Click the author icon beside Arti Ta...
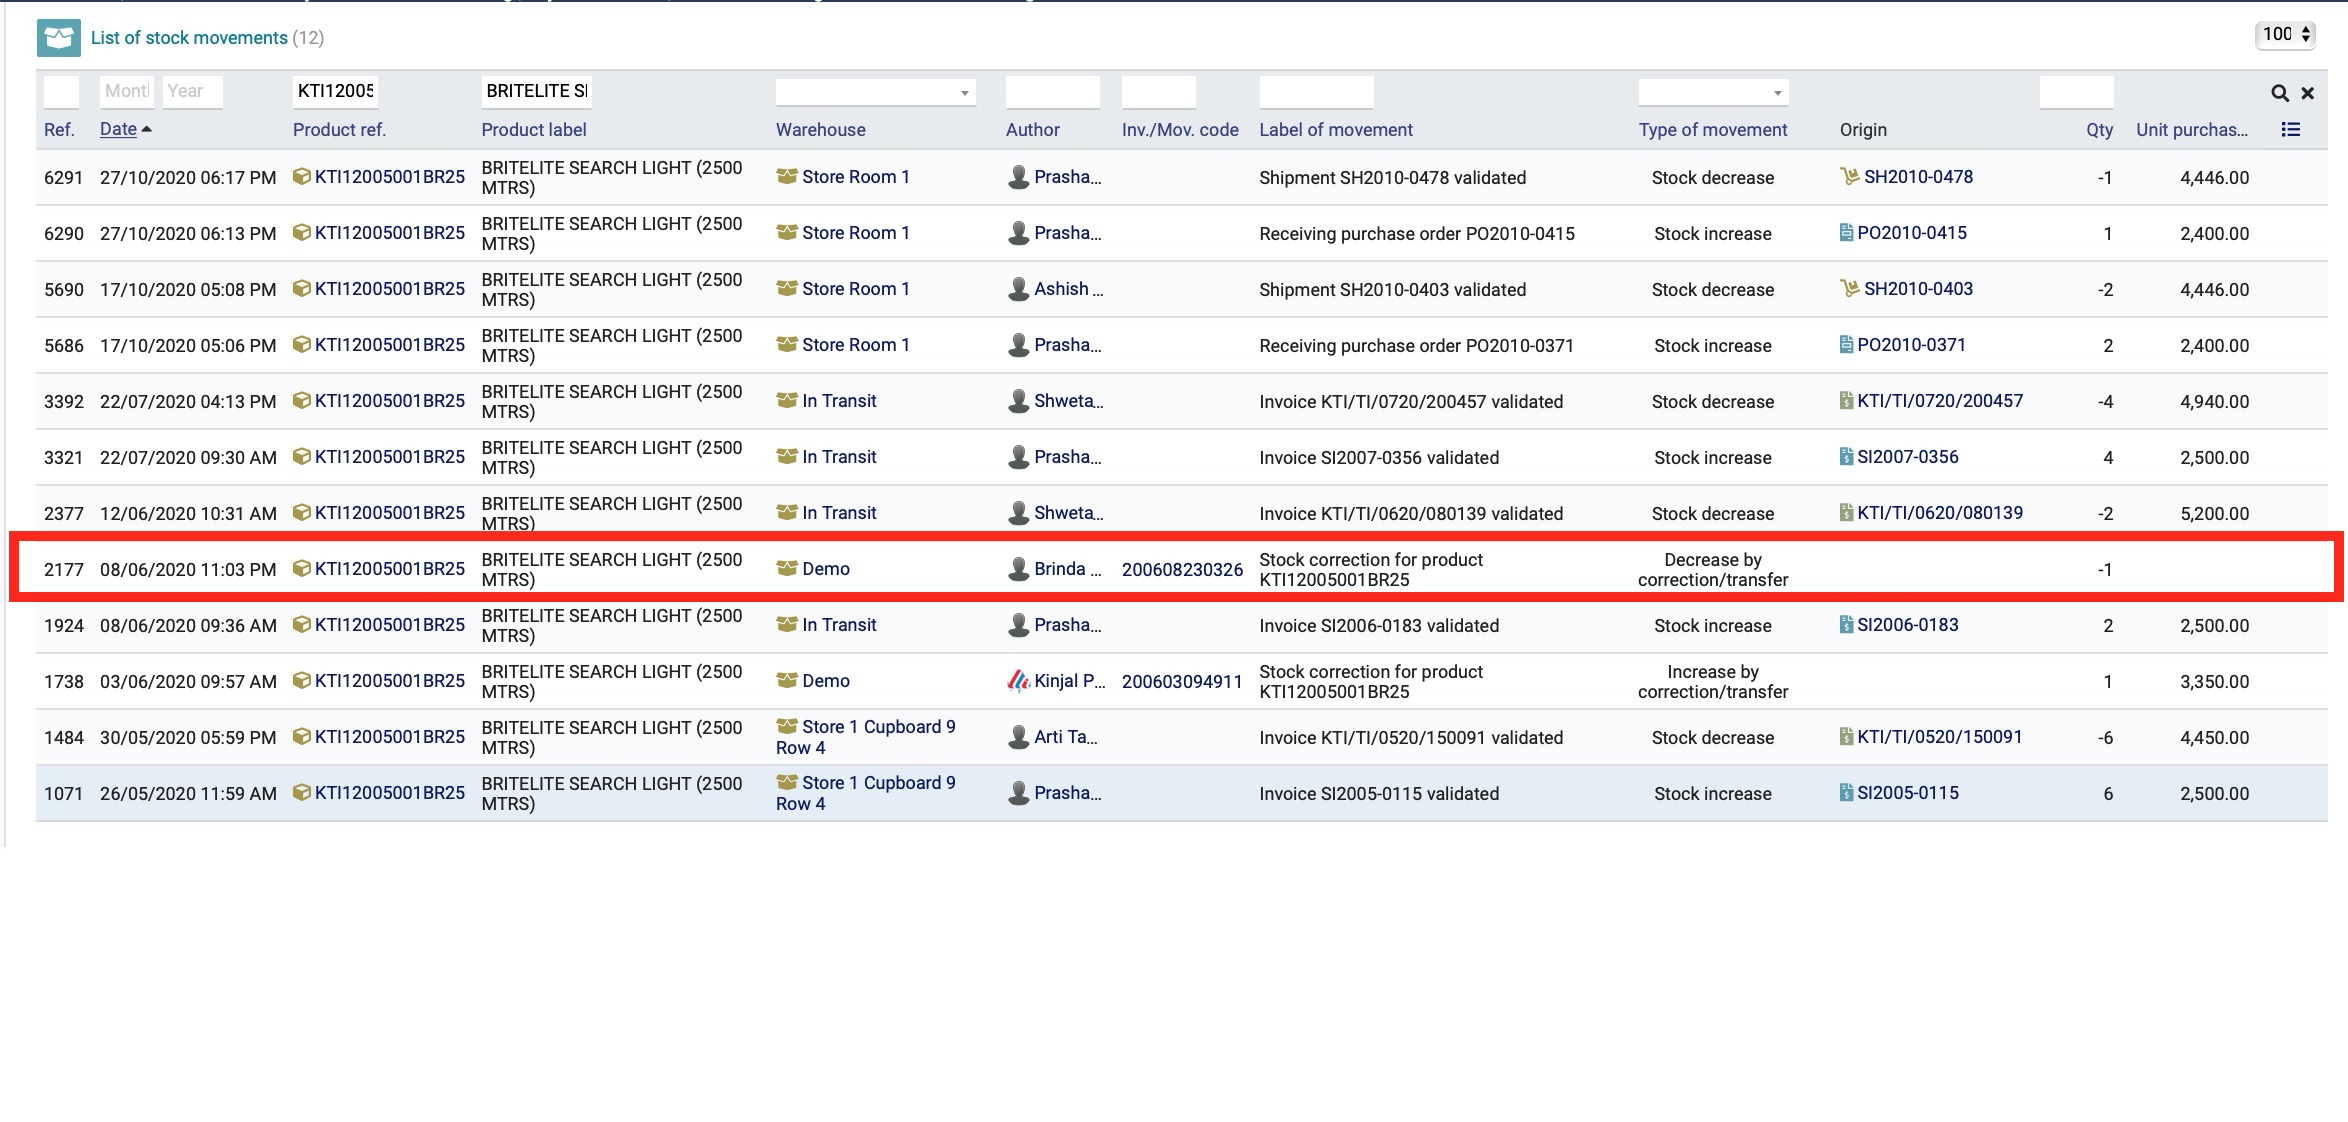 click(1017, 737)
